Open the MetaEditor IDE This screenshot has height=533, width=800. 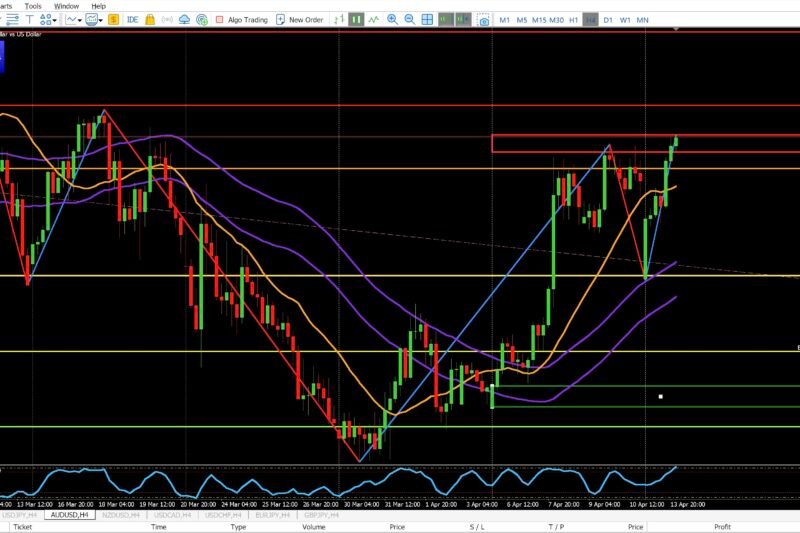tap(132, 20)
